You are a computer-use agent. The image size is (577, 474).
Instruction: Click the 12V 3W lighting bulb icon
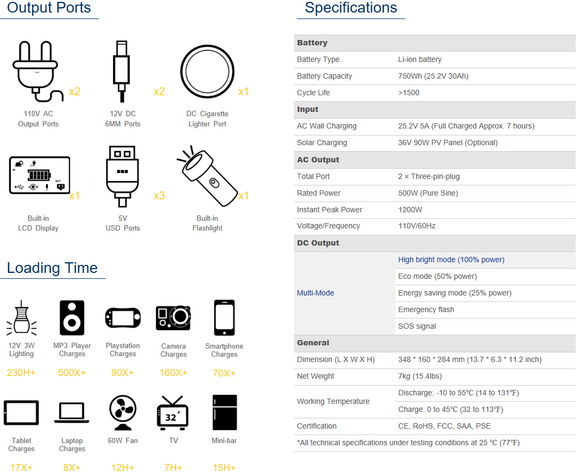21,318
